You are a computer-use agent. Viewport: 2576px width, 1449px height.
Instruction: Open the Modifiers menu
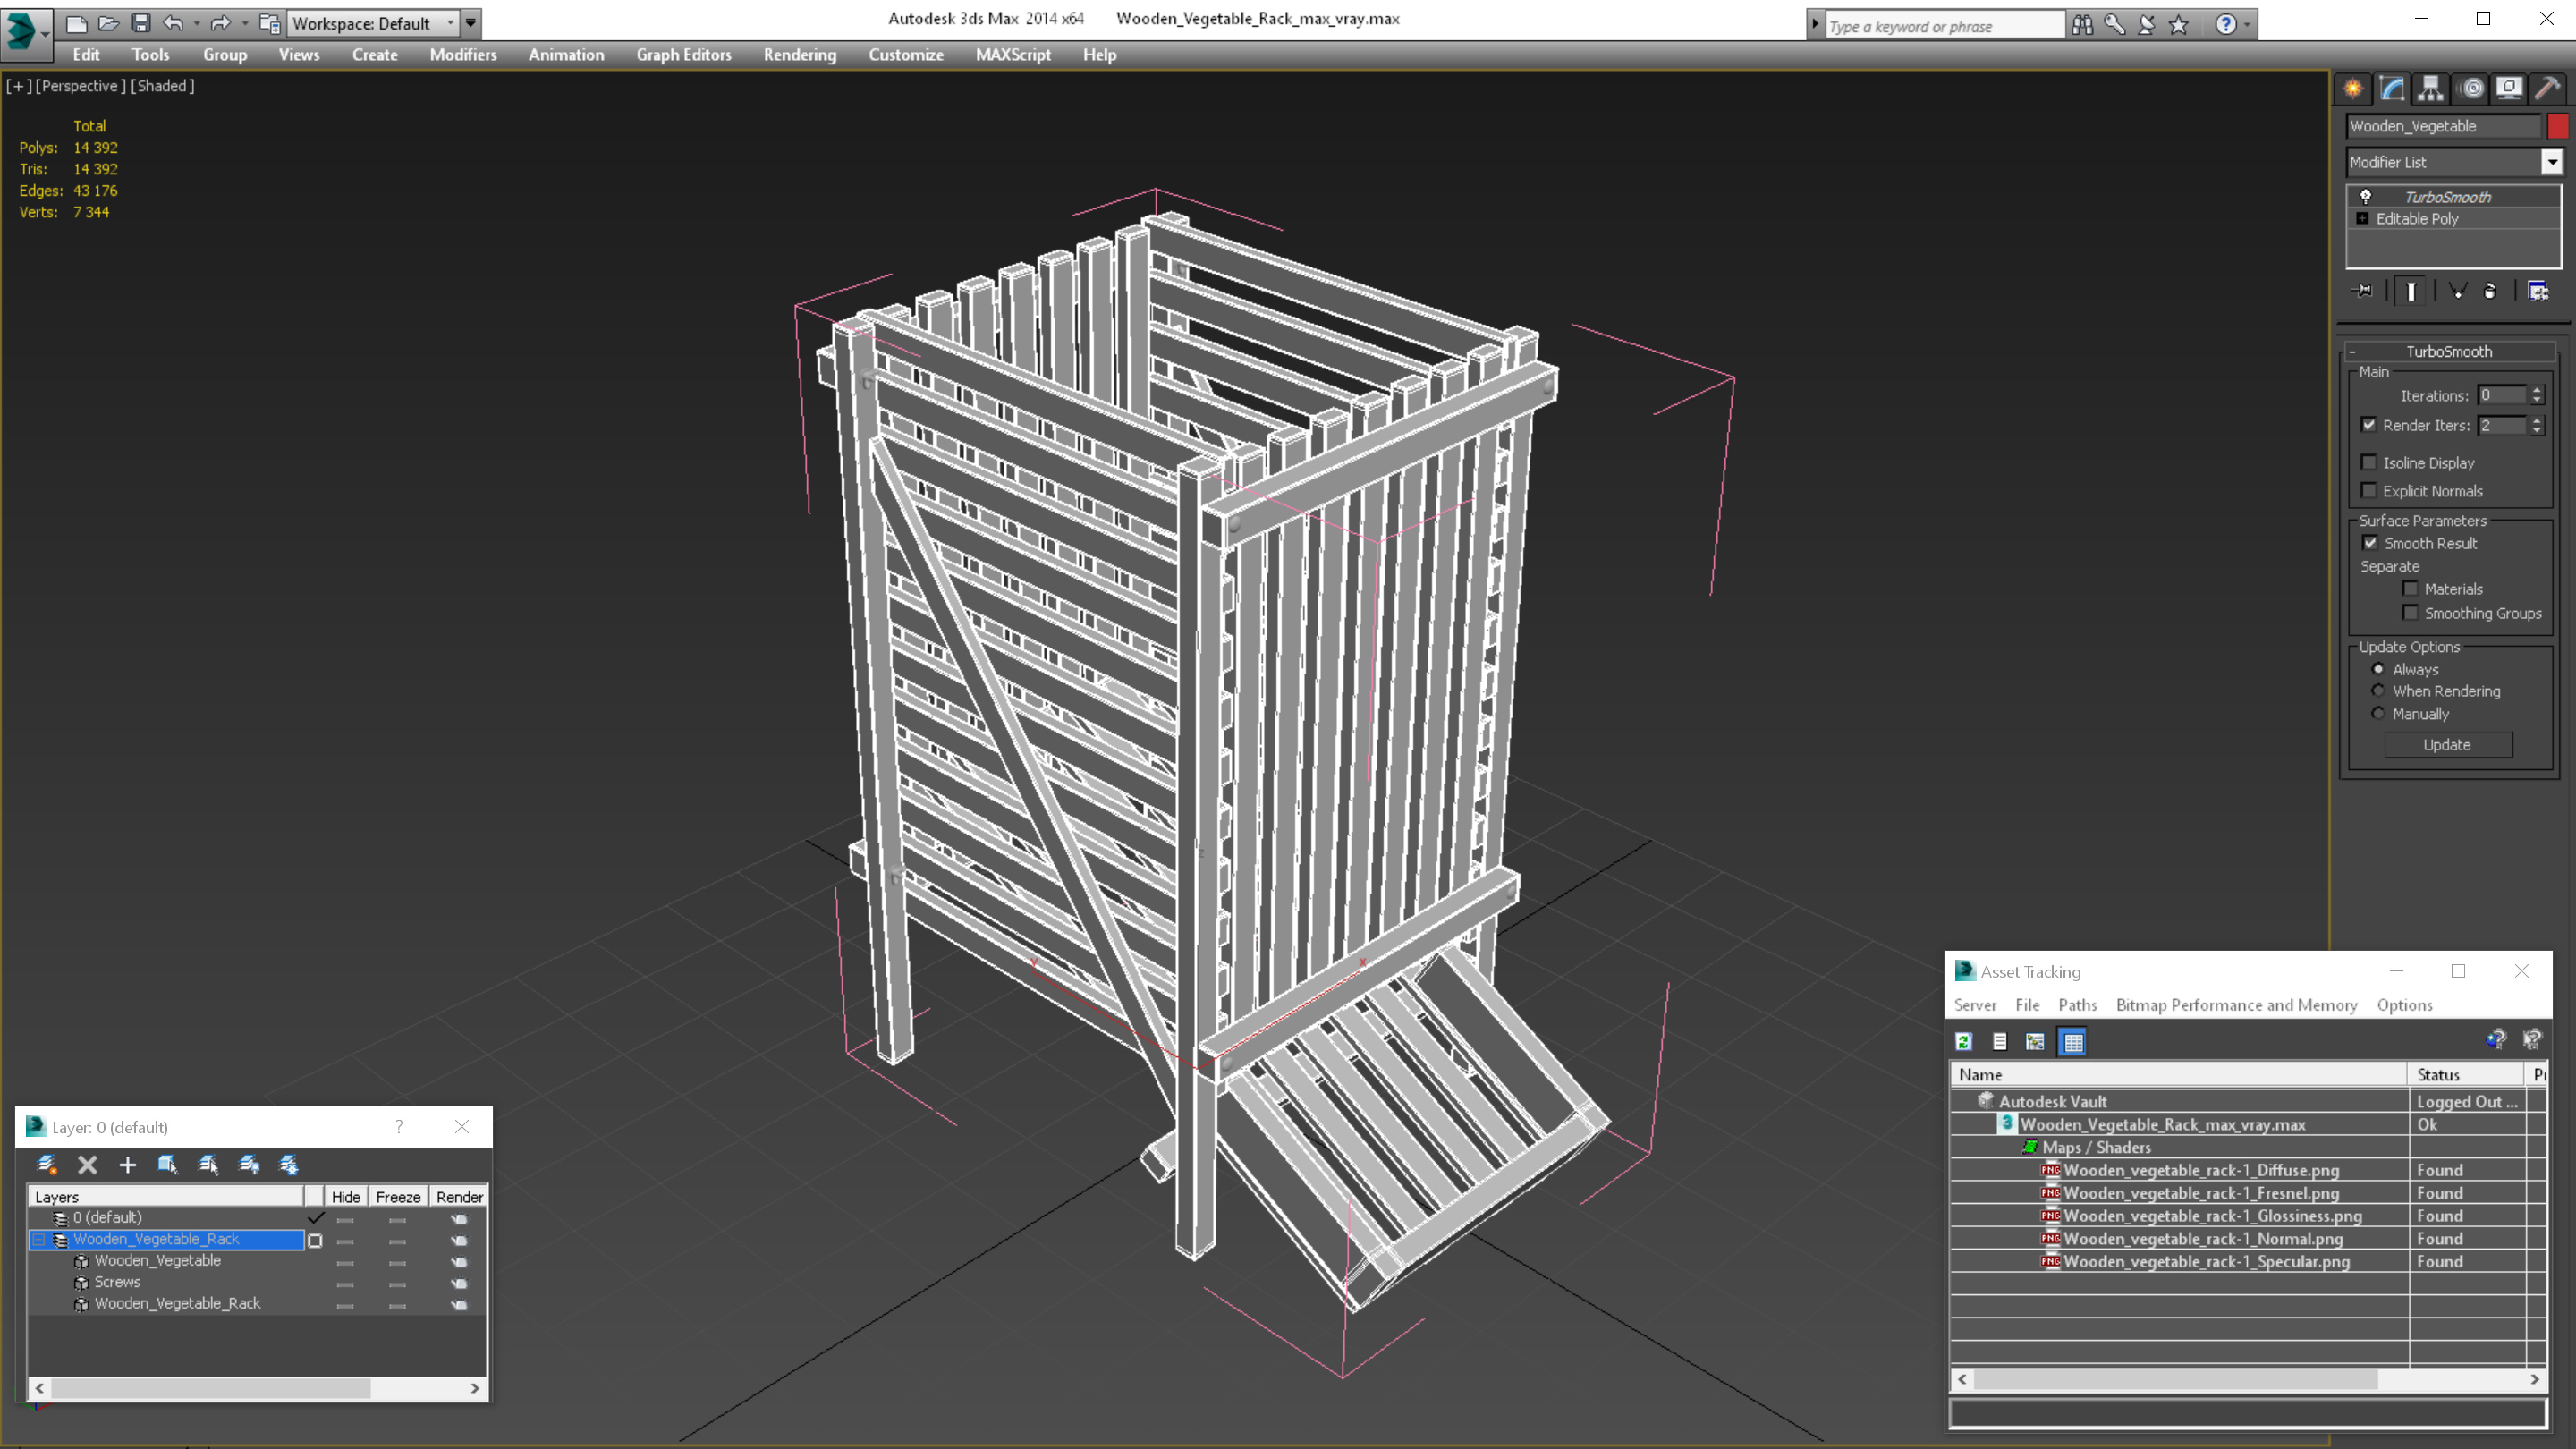point(463,55)
